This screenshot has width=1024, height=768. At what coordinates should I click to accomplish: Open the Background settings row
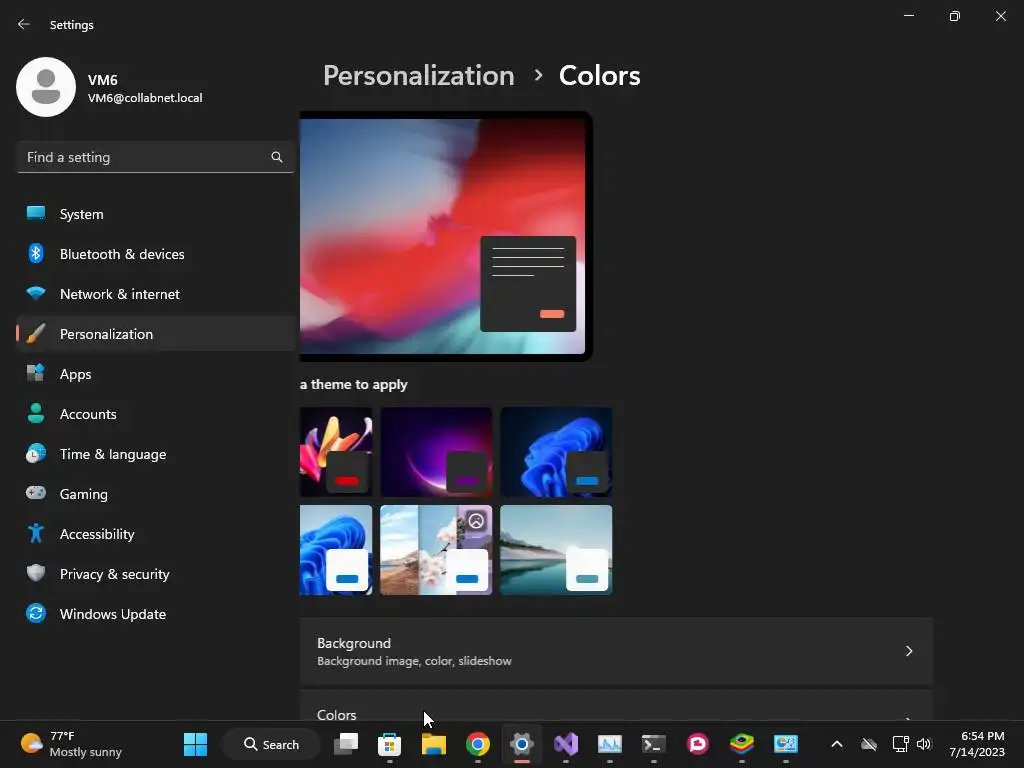pos(616,651)
